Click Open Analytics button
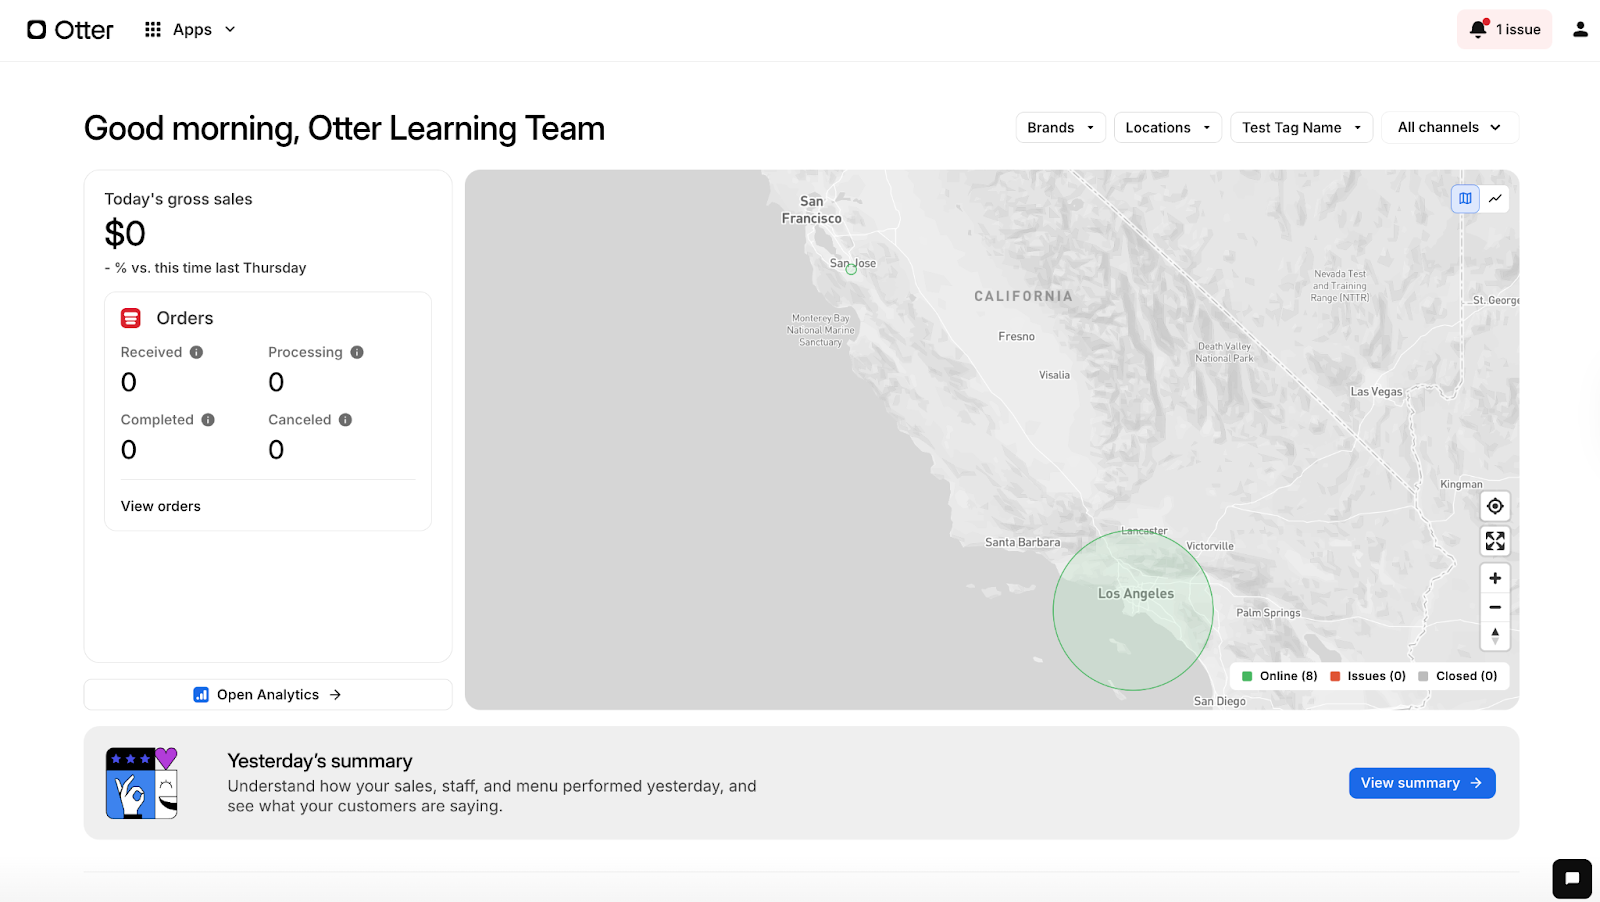The width and height of the screenshot is (1600, 902). [x=268, y=695]
